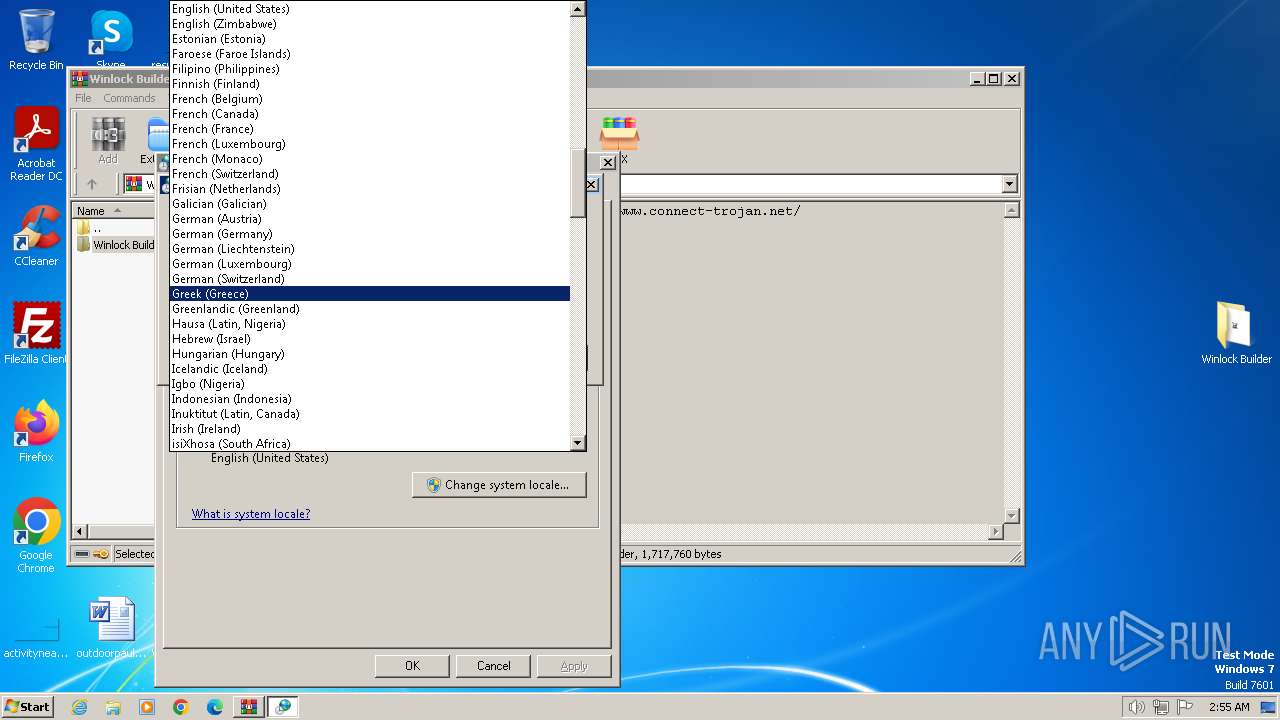Select English (United States) locale option
This screenshot has height=720, width=1280.
coord(369,9)
